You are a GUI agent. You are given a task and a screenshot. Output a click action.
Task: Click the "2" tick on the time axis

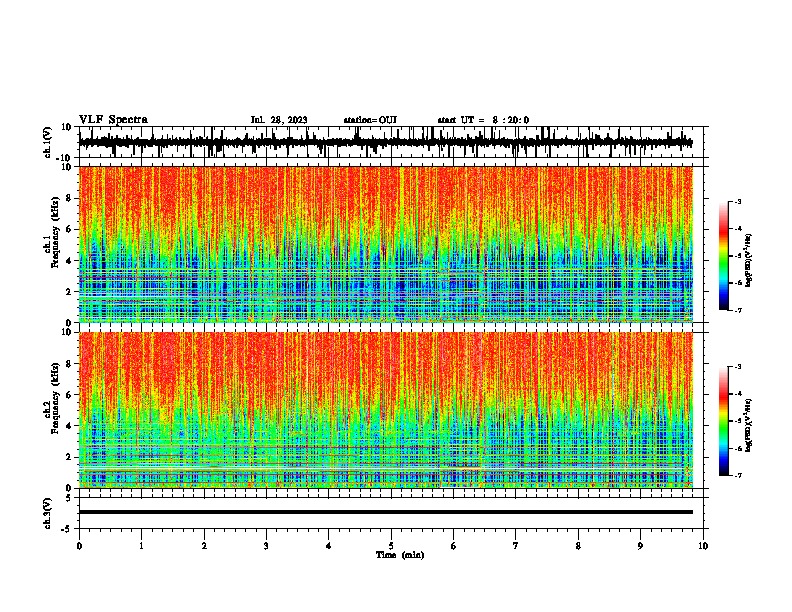204,546
